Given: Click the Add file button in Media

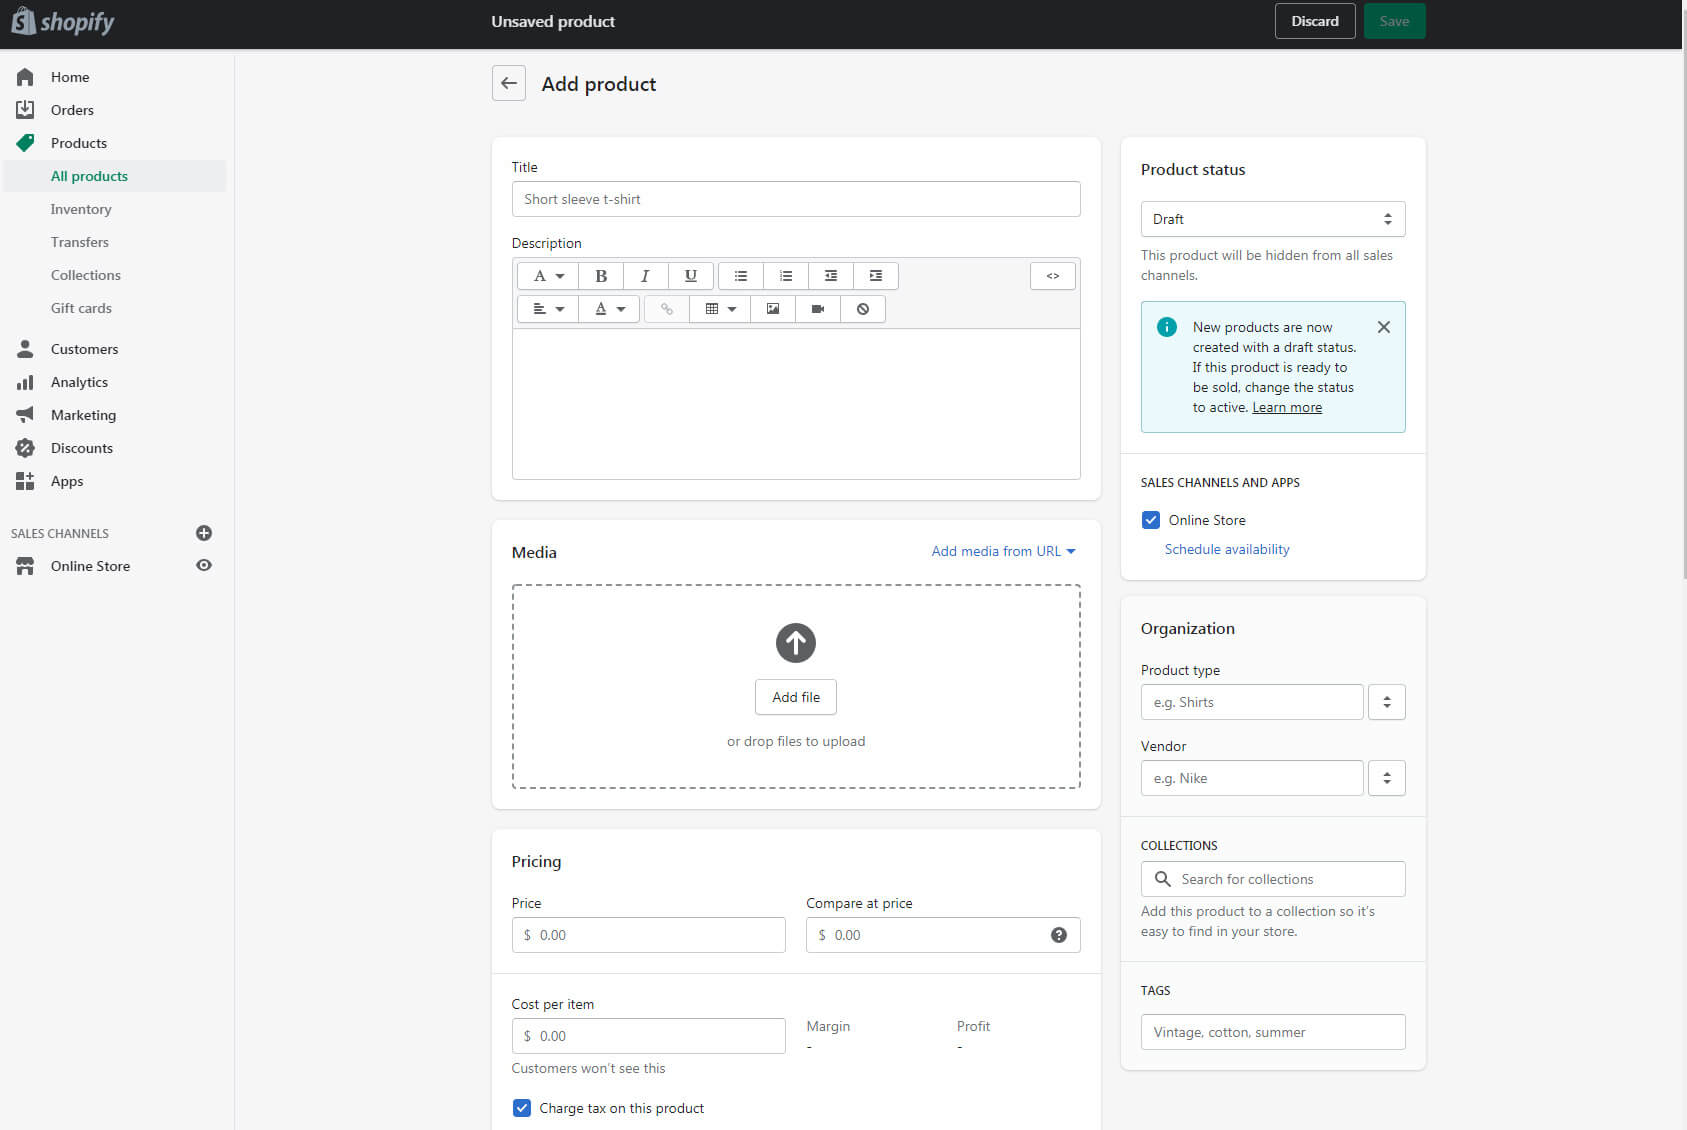Looking at the screenshot, I should 795,697.
